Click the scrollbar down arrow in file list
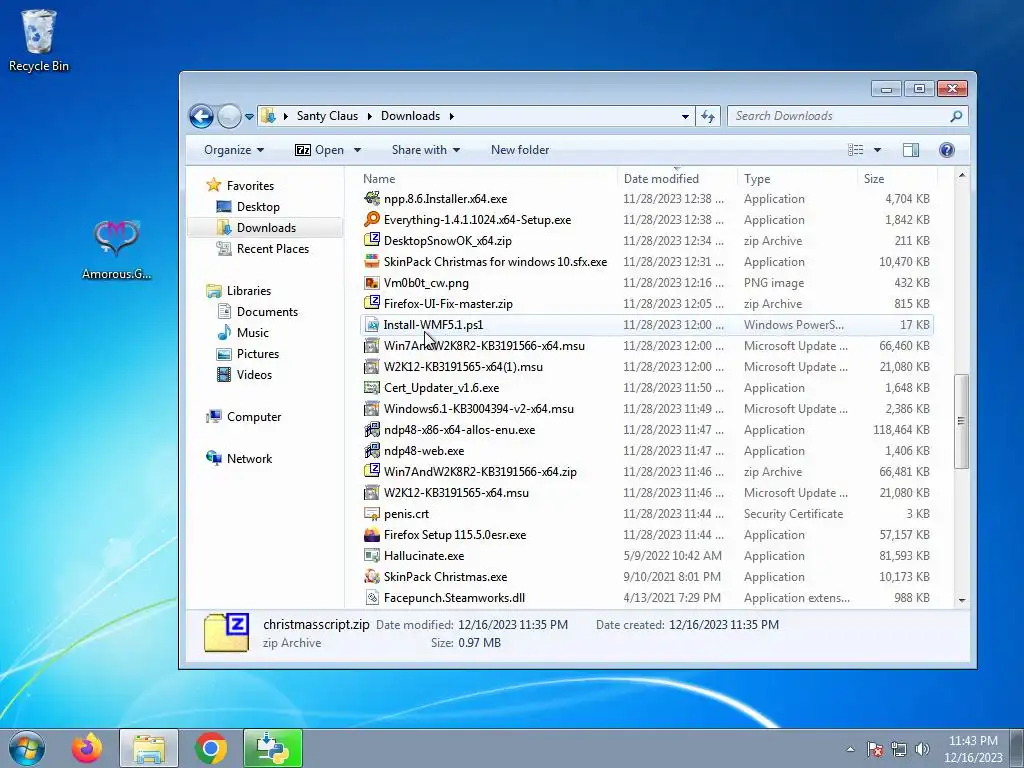1024x768 pixels. (961, 600)
